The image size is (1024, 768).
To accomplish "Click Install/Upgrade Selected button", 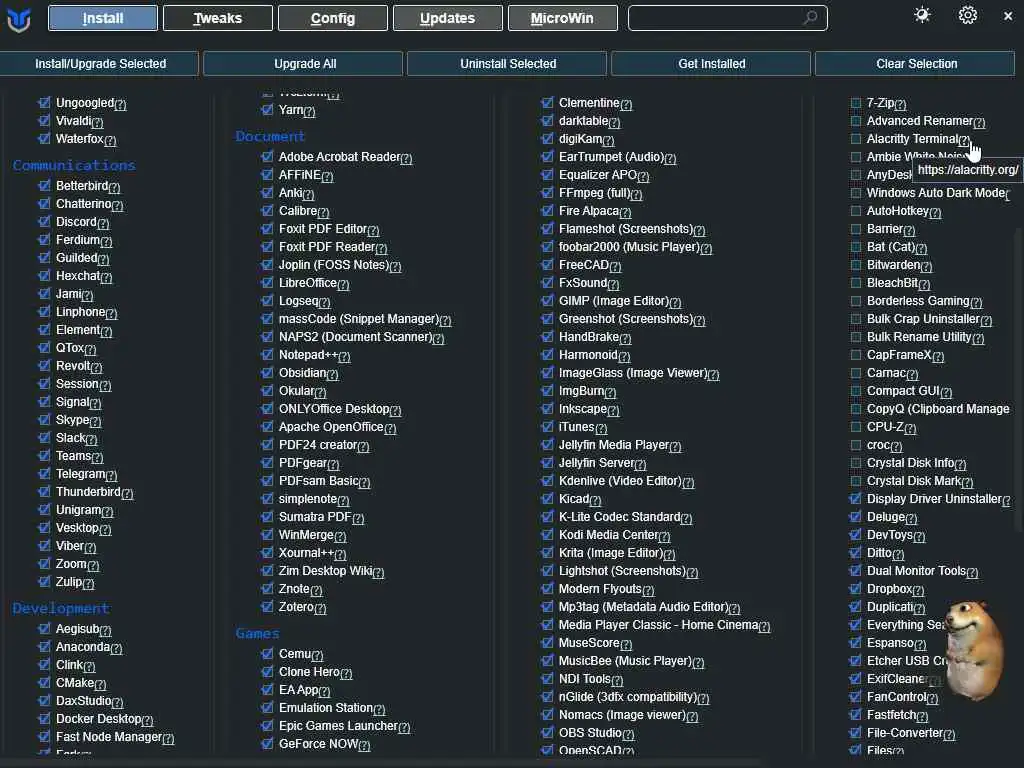I will 99,64.
